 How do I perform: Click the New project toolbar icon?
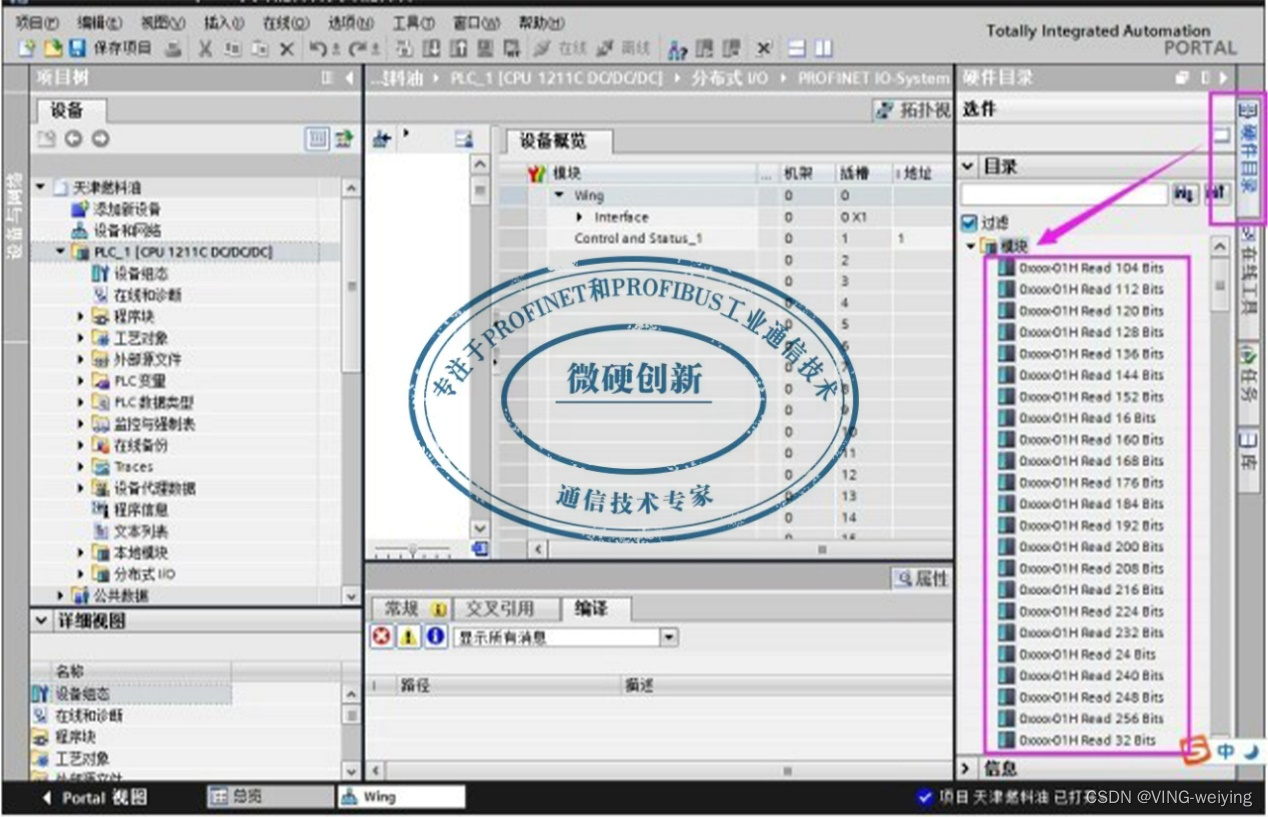click(26, 48)
